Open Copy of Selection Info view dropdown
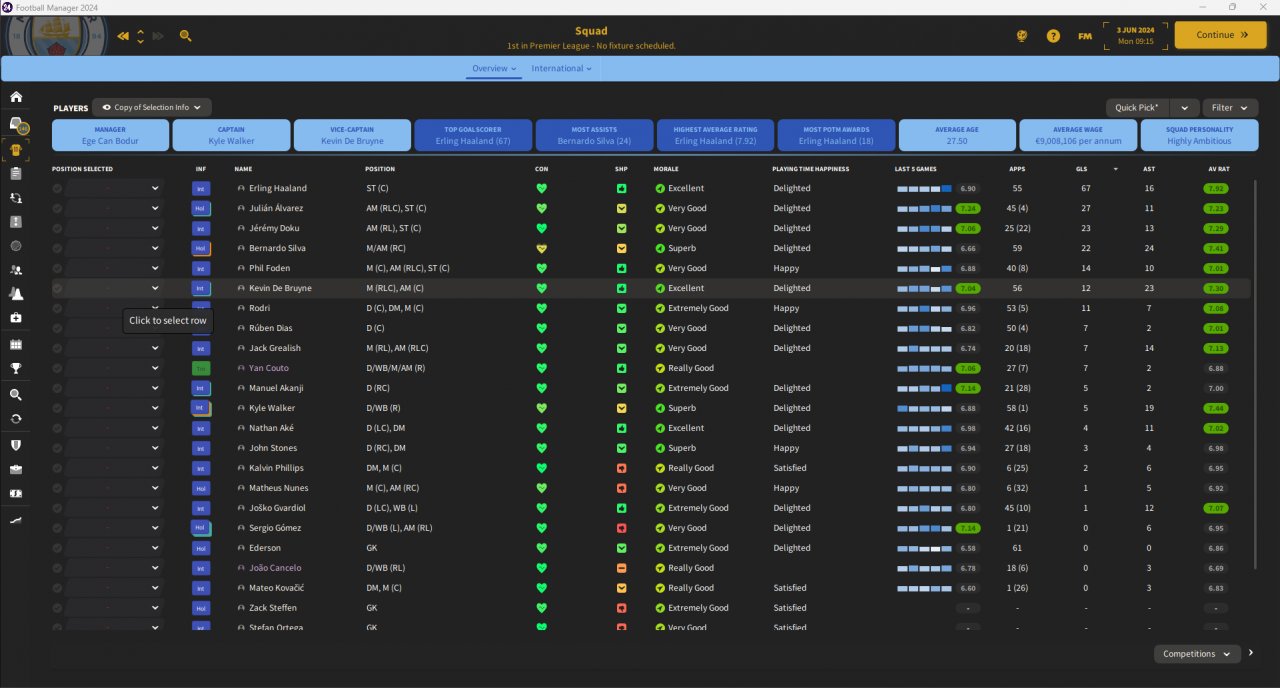The width and height of the screenshot is (1280, 688). 152,107
